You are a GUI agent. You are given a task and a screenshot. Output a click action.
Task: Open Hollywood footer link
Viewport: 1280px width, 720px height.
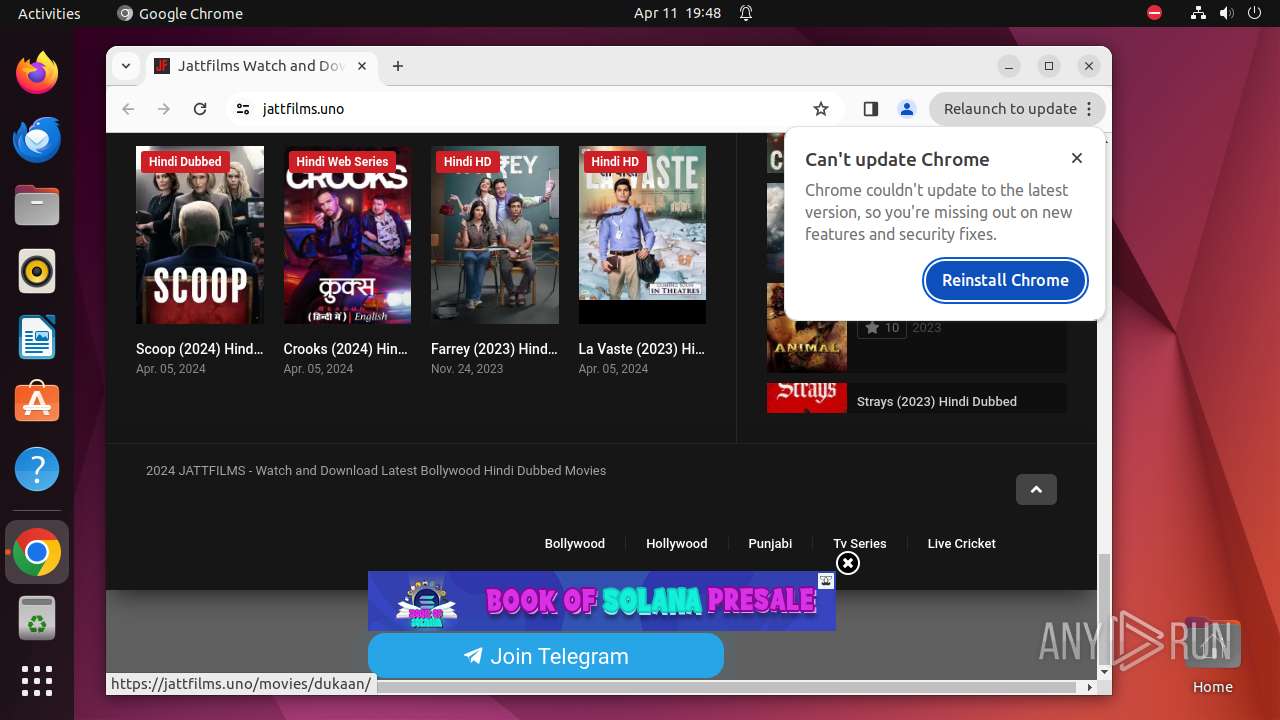pyautogui.click(x=677, y=543)
